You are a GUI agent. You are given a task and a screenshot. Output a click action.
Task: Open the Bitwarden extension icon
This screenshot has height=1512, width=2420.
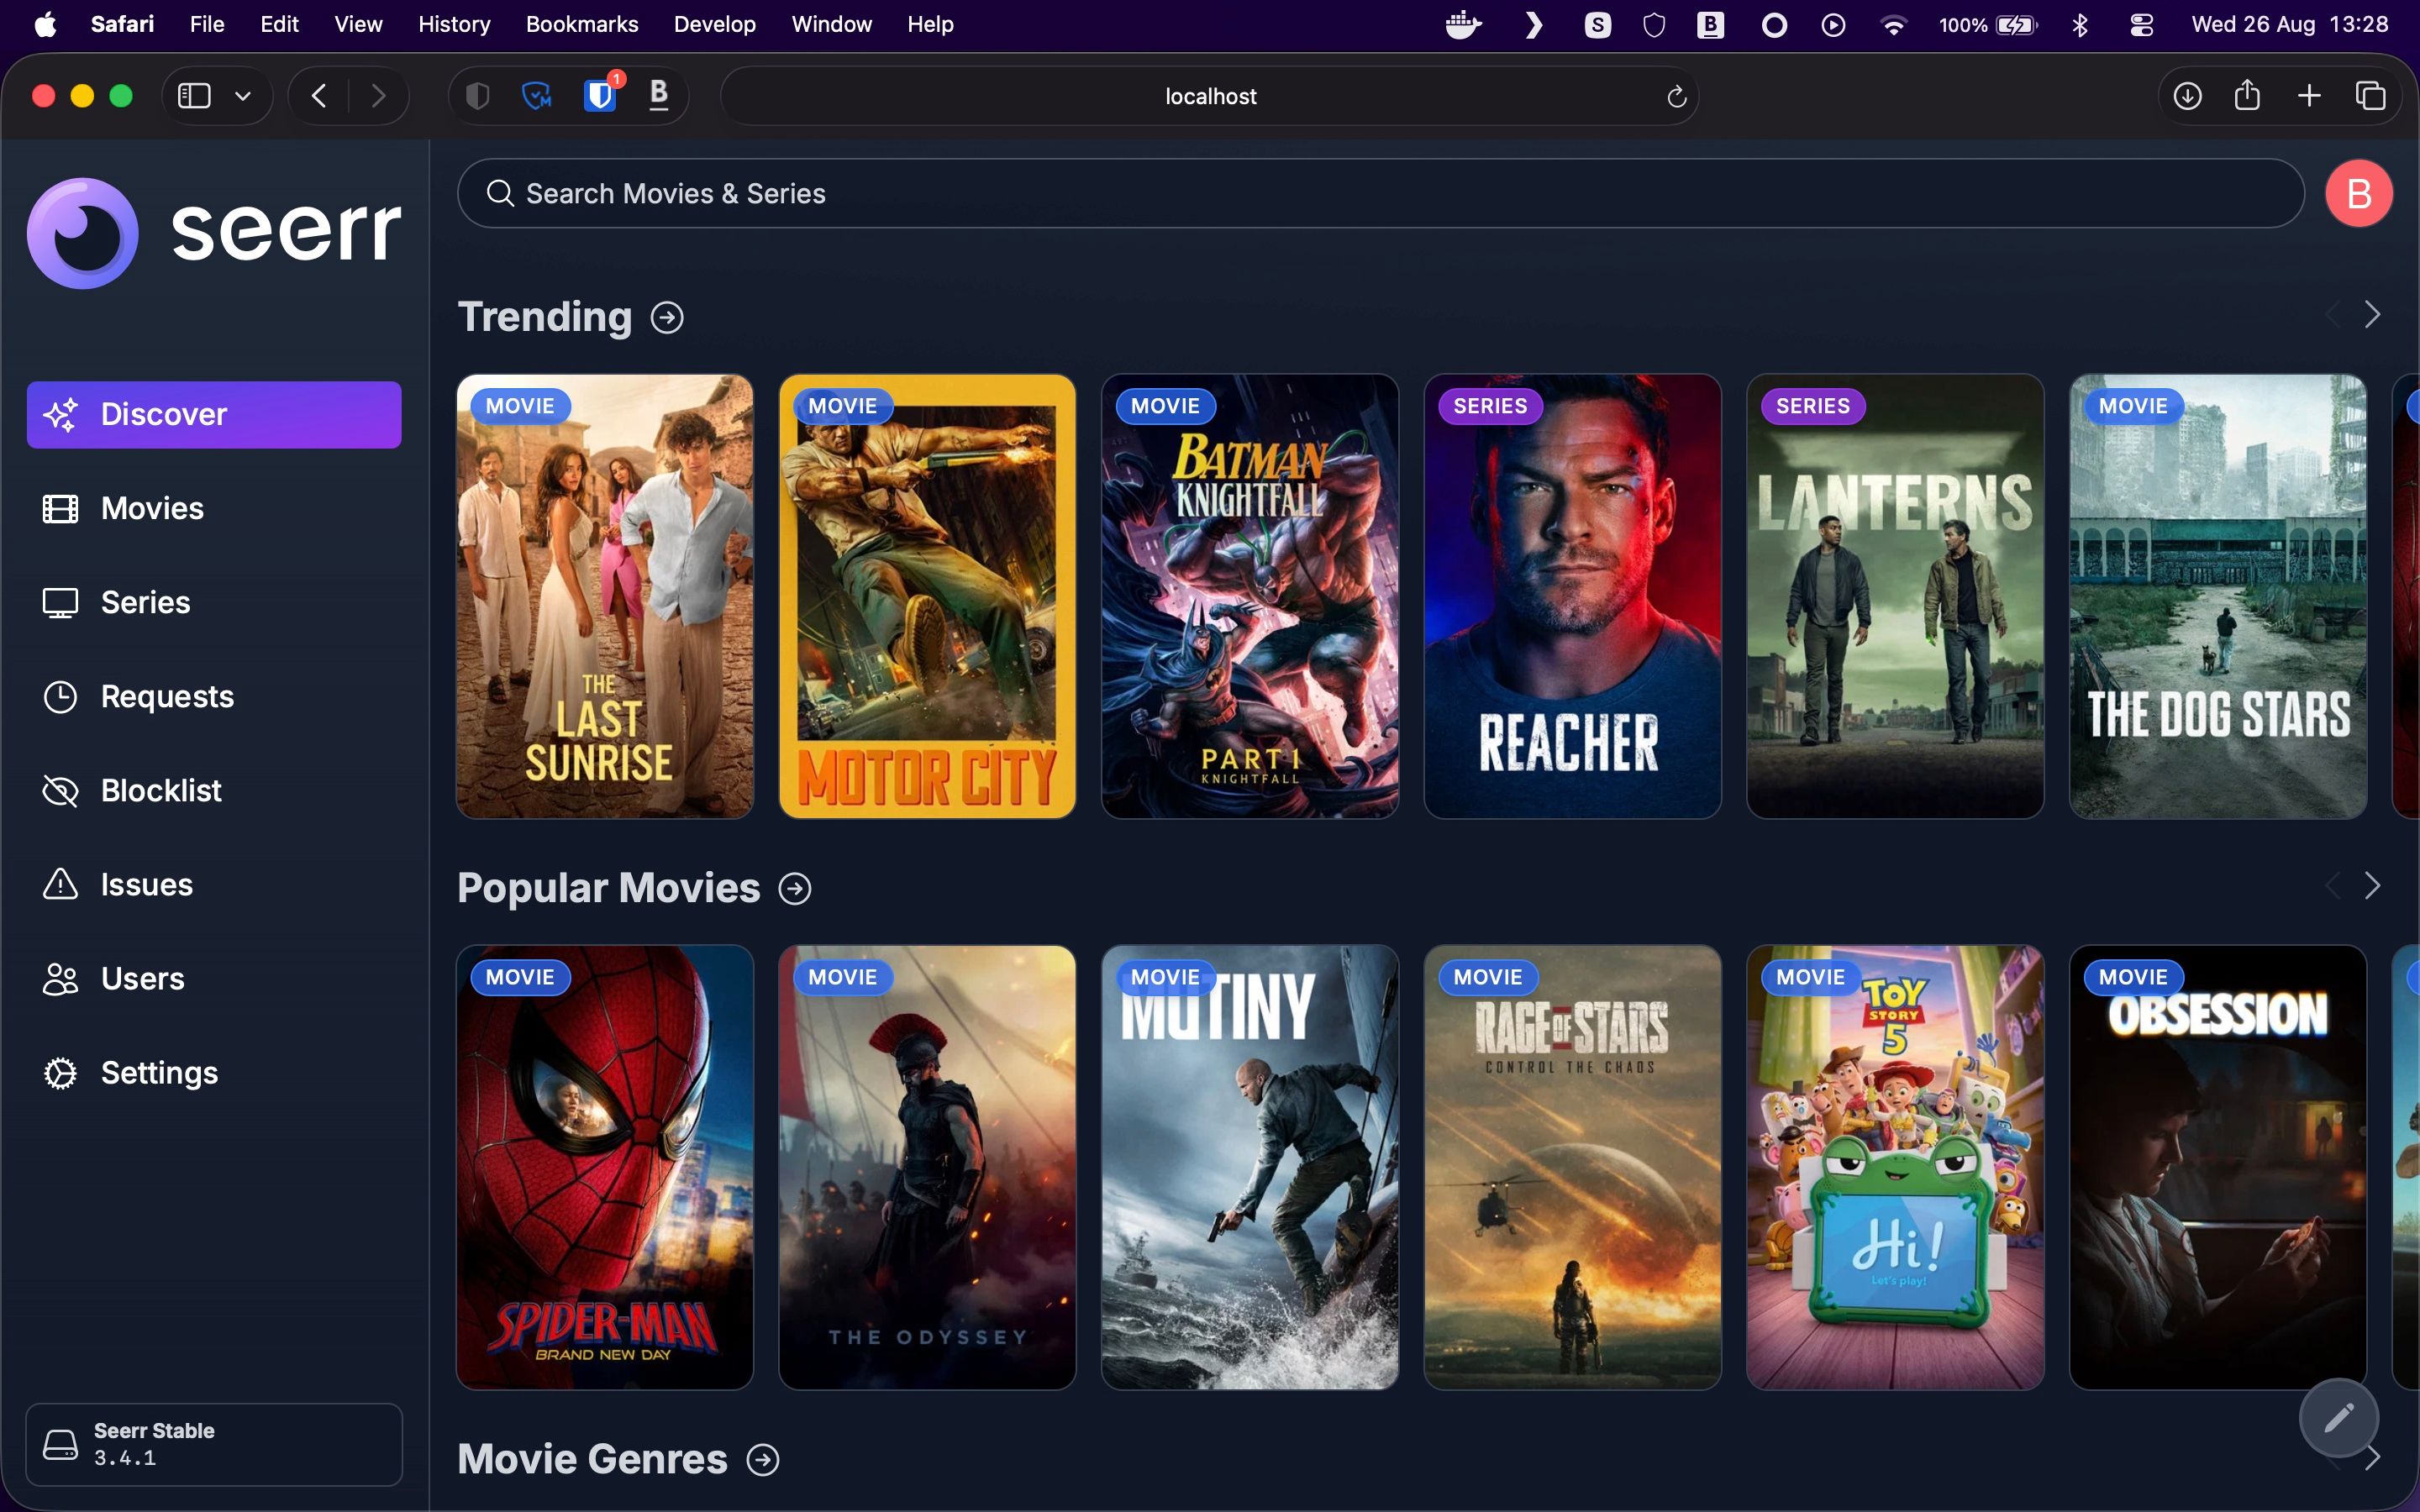[x=599, y=95]
